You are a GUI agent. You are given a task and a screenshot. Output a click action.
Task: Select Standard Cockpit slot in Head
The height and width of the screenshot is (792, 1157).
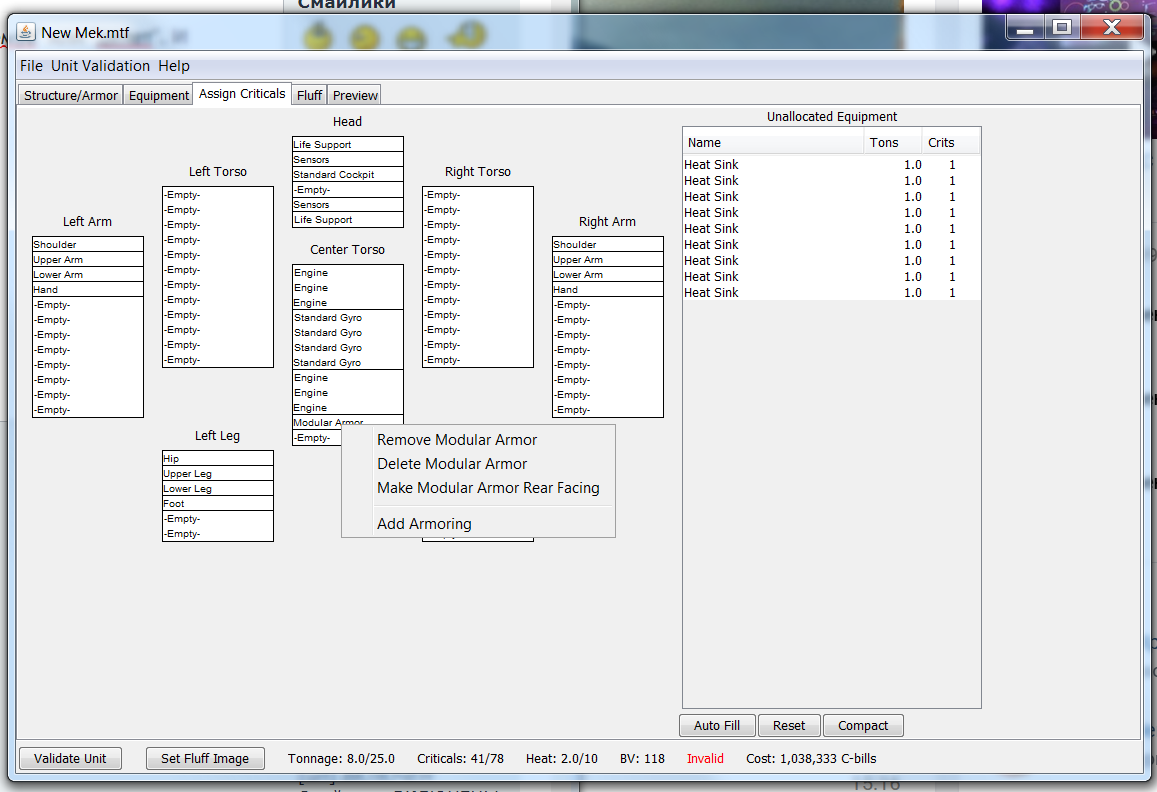click(347, 175)
